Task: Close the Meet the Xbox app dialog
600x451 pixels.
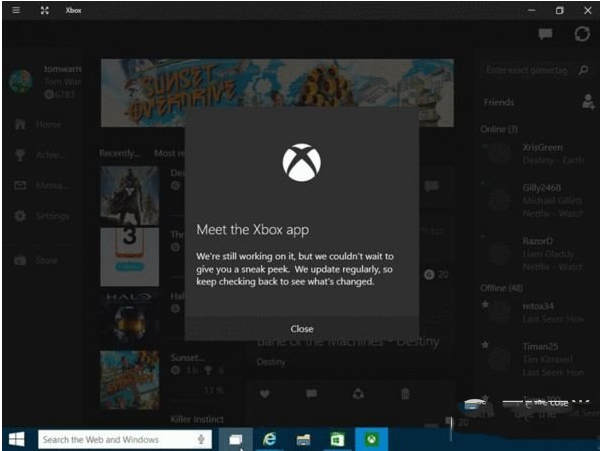Action: [x=301, y=328]
